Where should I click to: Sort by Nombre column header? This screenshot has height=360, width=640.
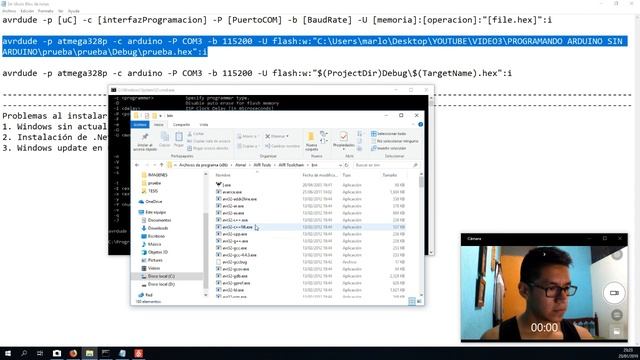[223, 175]
